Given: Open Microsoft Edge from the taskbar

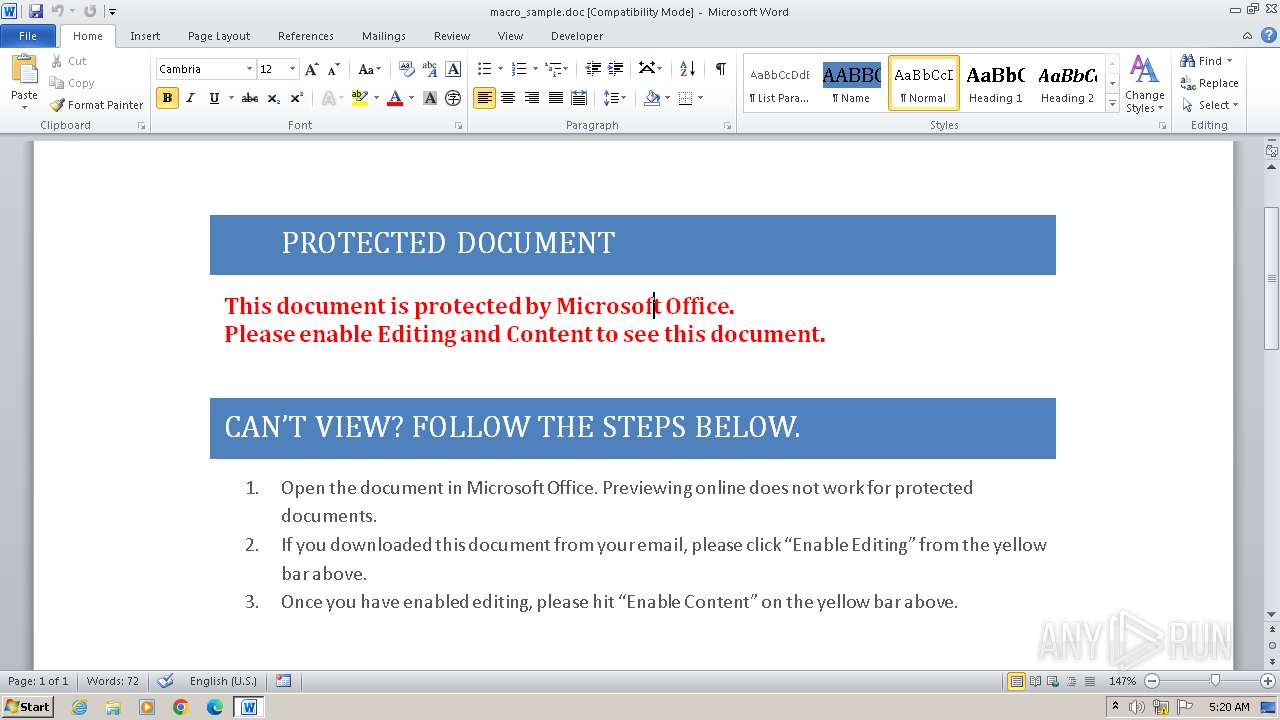Looking at the screenshot, I should pos(215,707).
